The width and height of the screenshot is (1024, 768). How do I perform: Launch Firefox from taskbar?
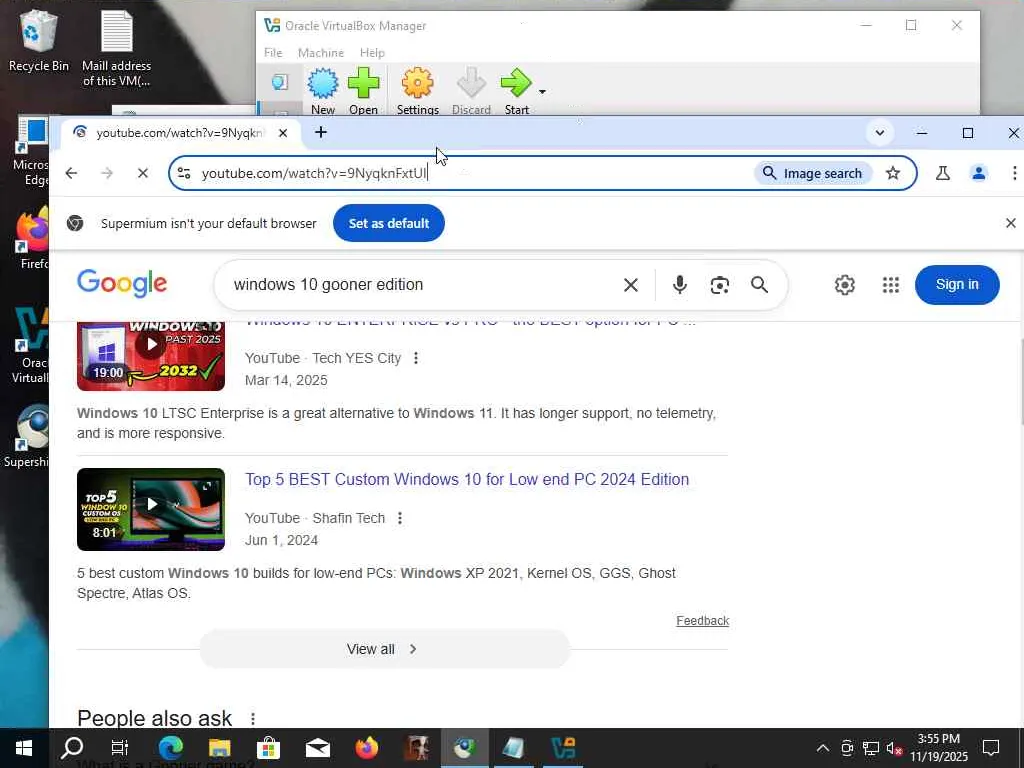pyautogui.click(x=366, y=748)
